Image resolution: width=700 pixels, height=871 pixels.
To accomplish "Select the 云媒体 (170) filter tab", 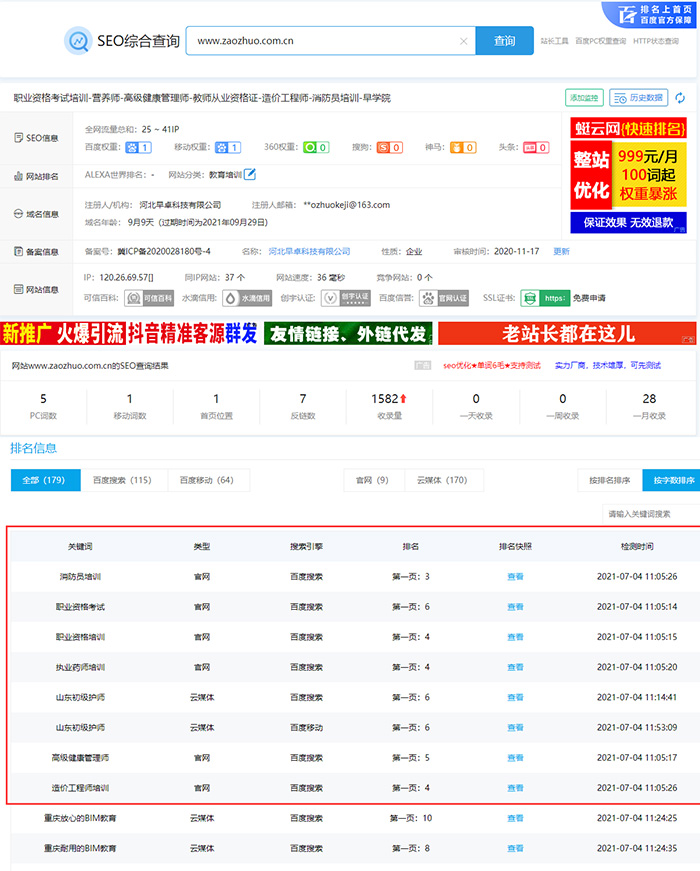I will (x=442, y=481).
